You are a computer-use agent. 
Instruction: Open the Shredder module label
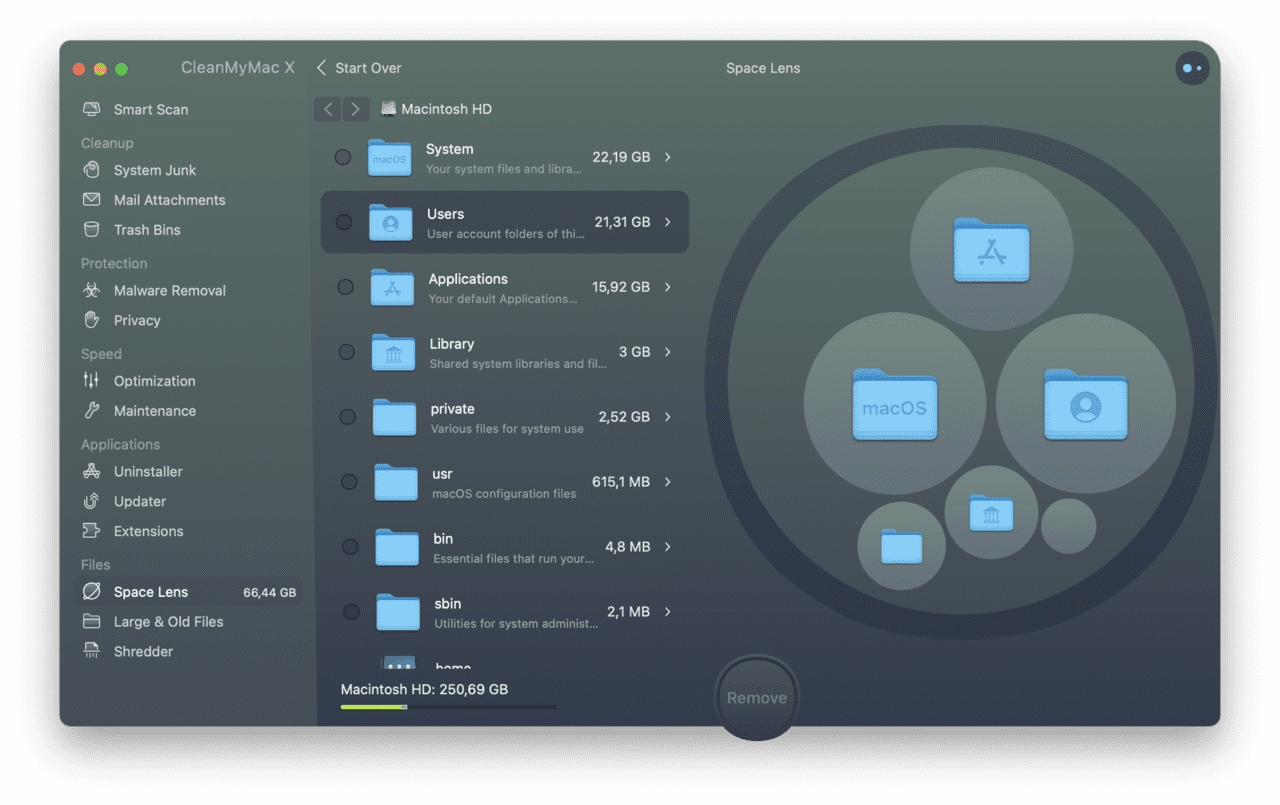tap(144, 652)
